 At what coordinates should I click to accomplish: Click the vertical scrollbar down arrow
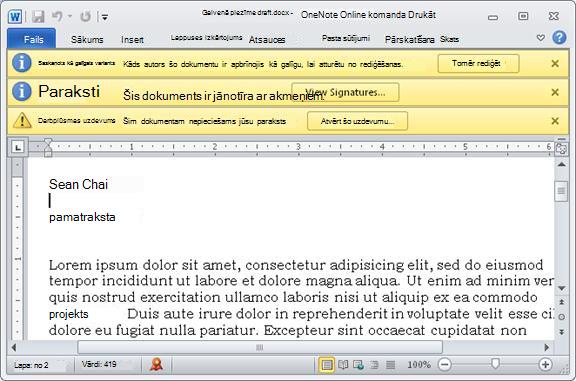(x=561, y=288)
